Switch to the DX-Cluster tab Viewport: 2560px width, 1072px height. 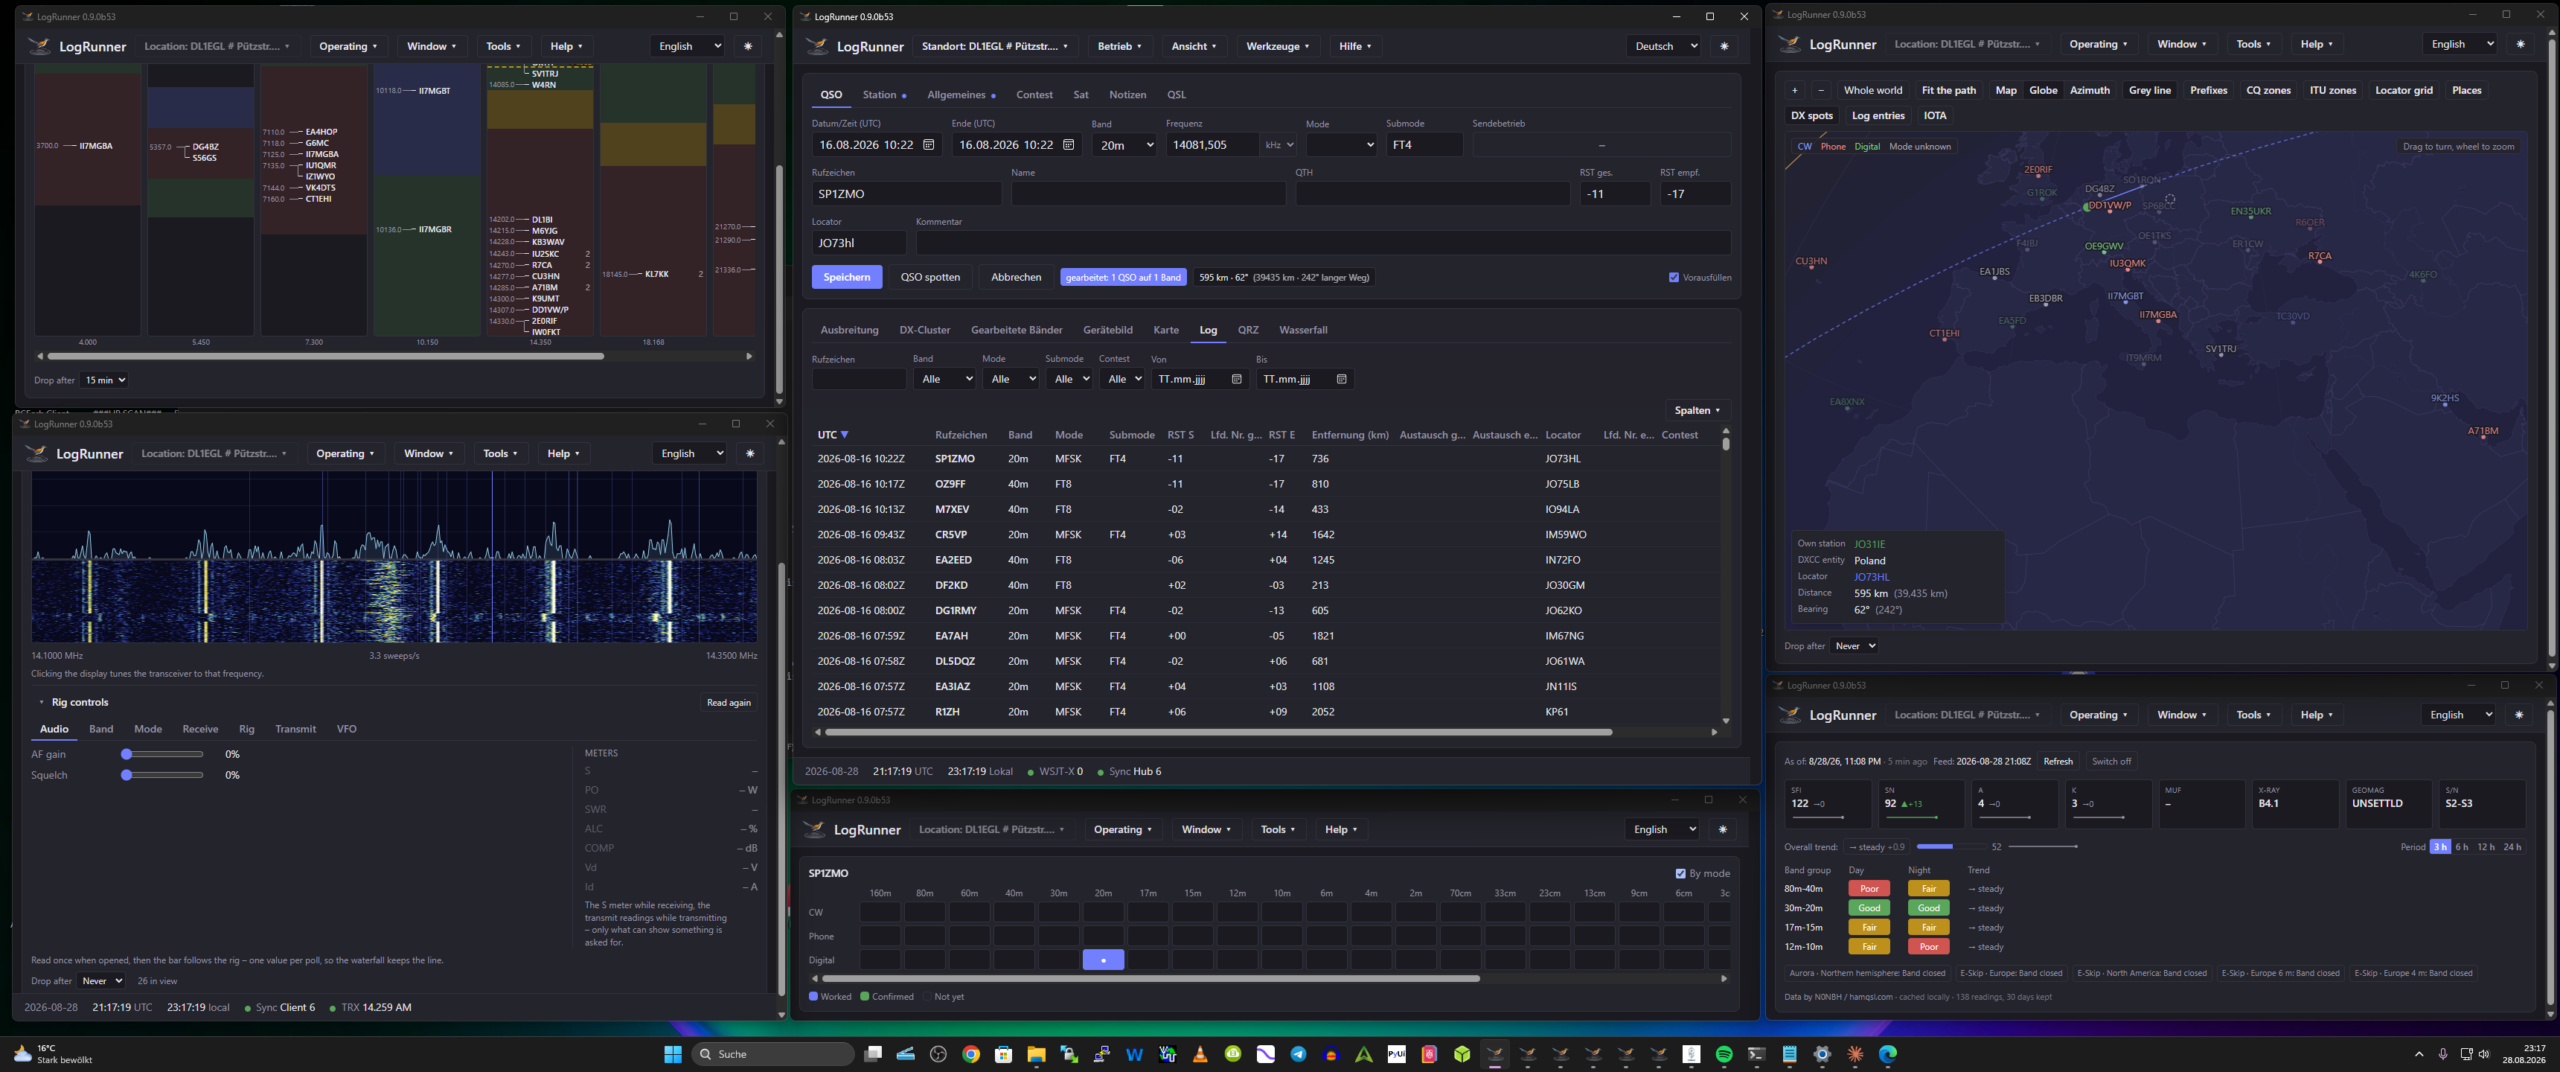click(x=925, y=330)
